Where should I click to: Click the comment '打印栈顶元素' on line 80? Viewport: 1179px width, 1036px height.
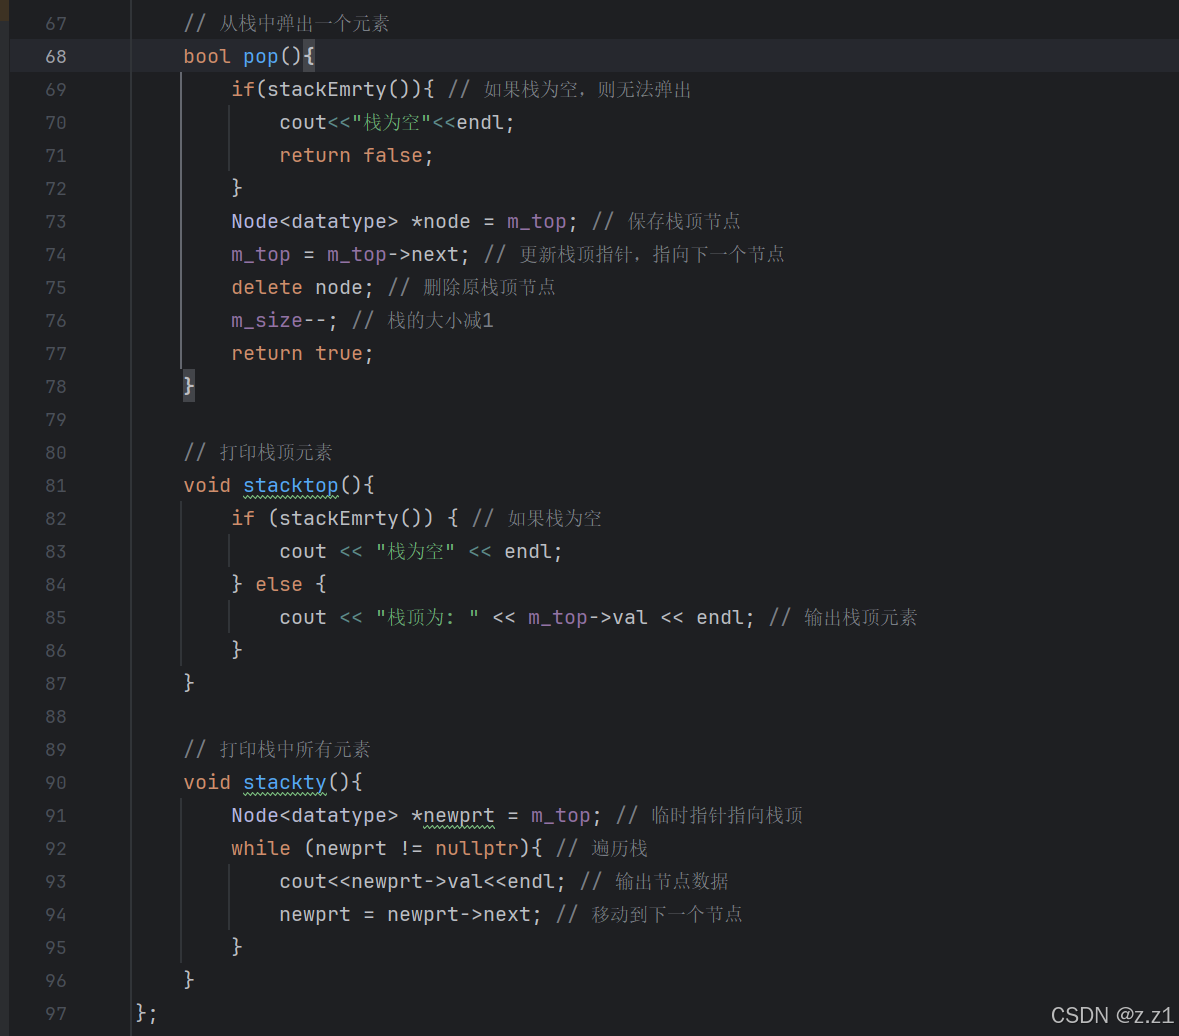(x=276, y=453)
